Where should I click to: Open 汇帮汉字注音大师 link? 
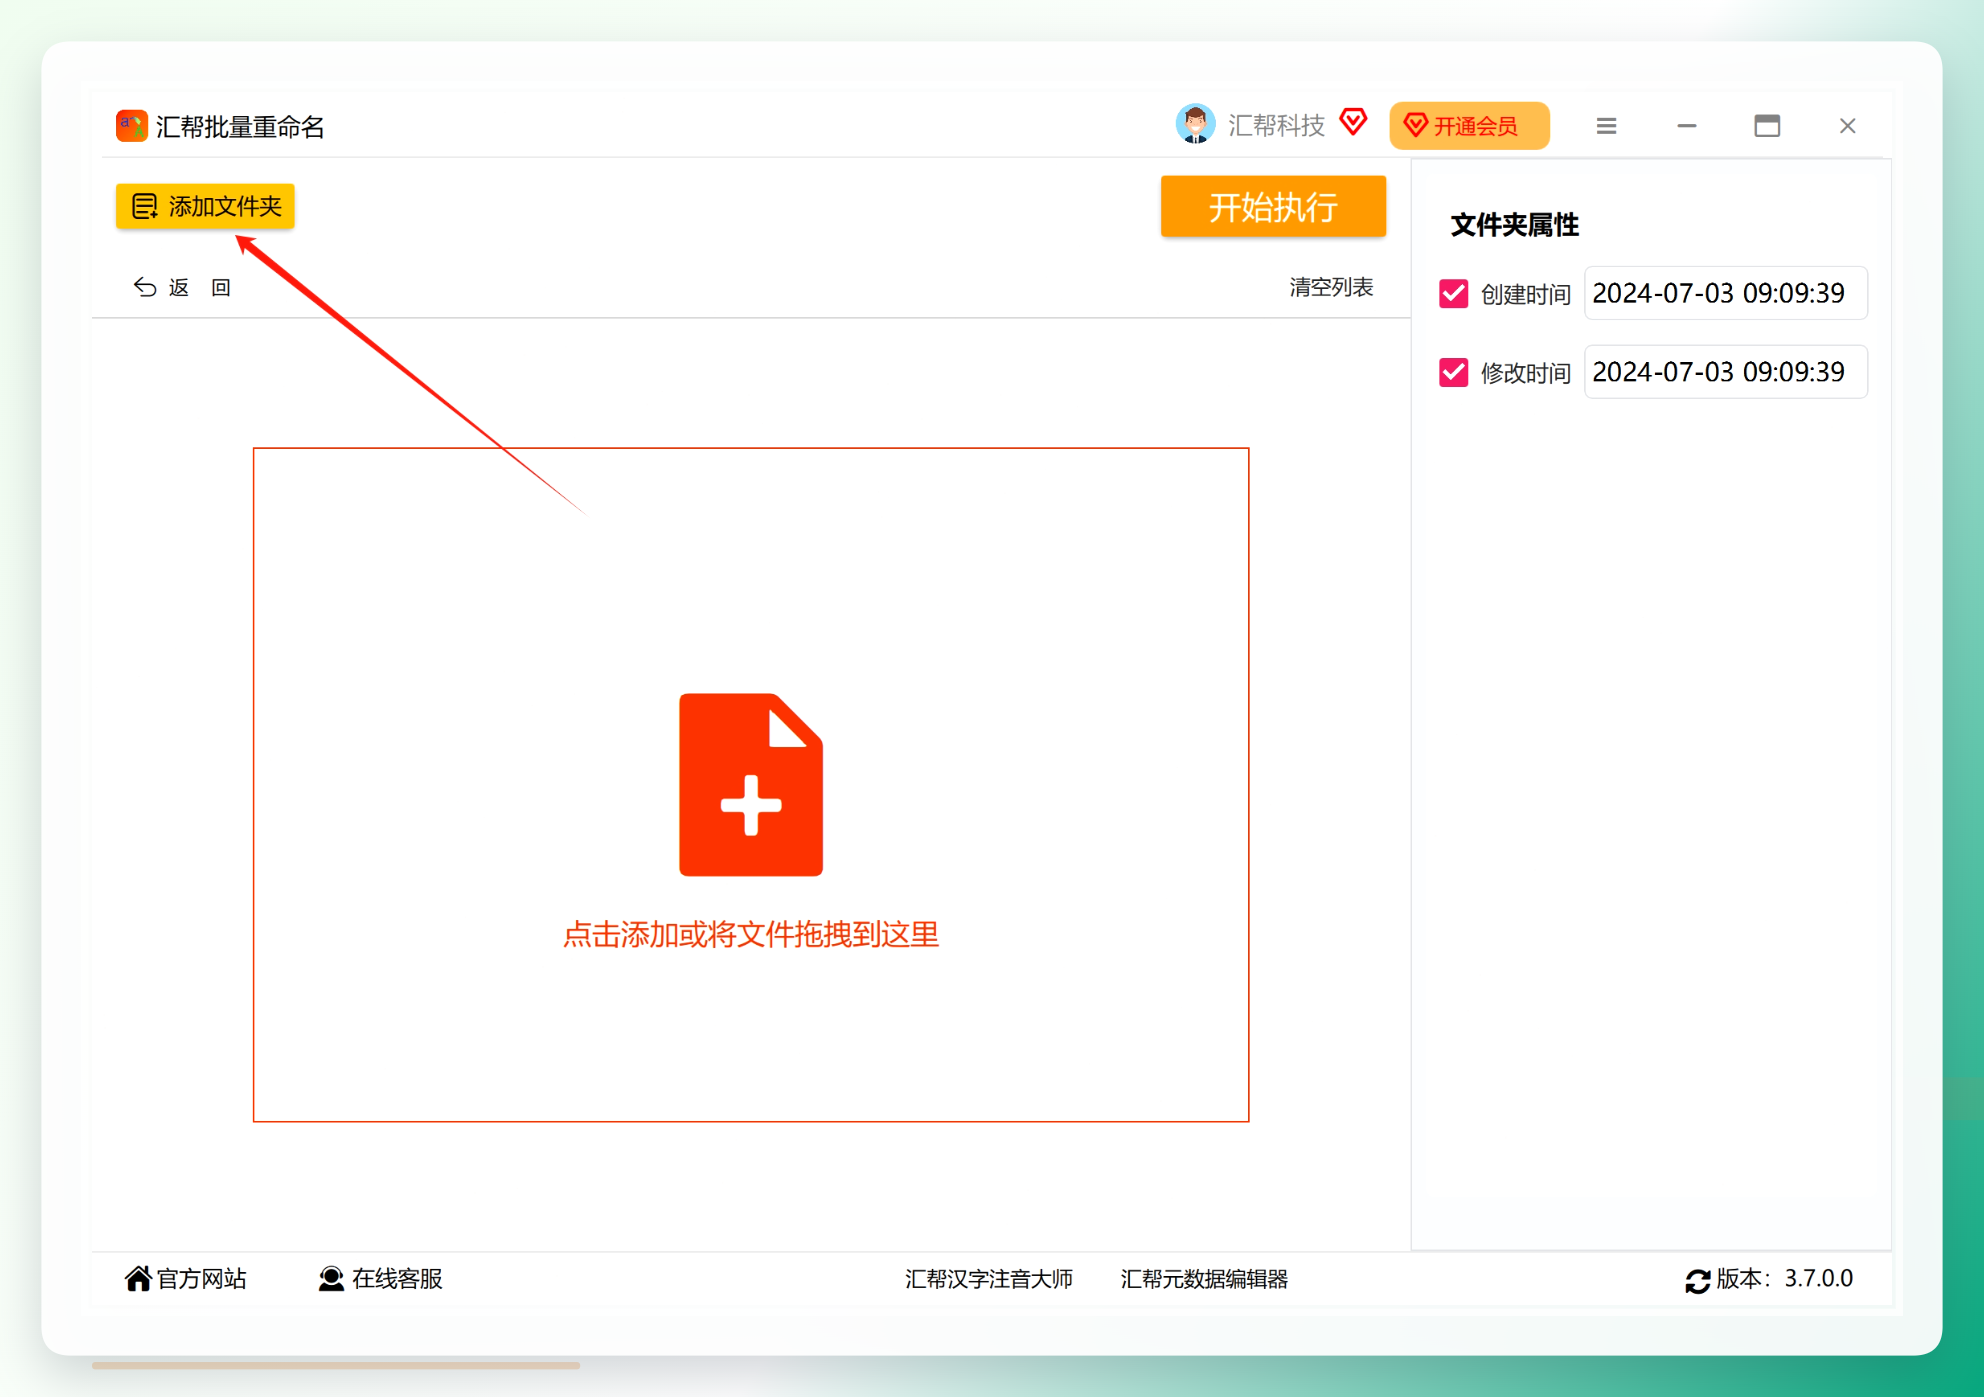989,1279
